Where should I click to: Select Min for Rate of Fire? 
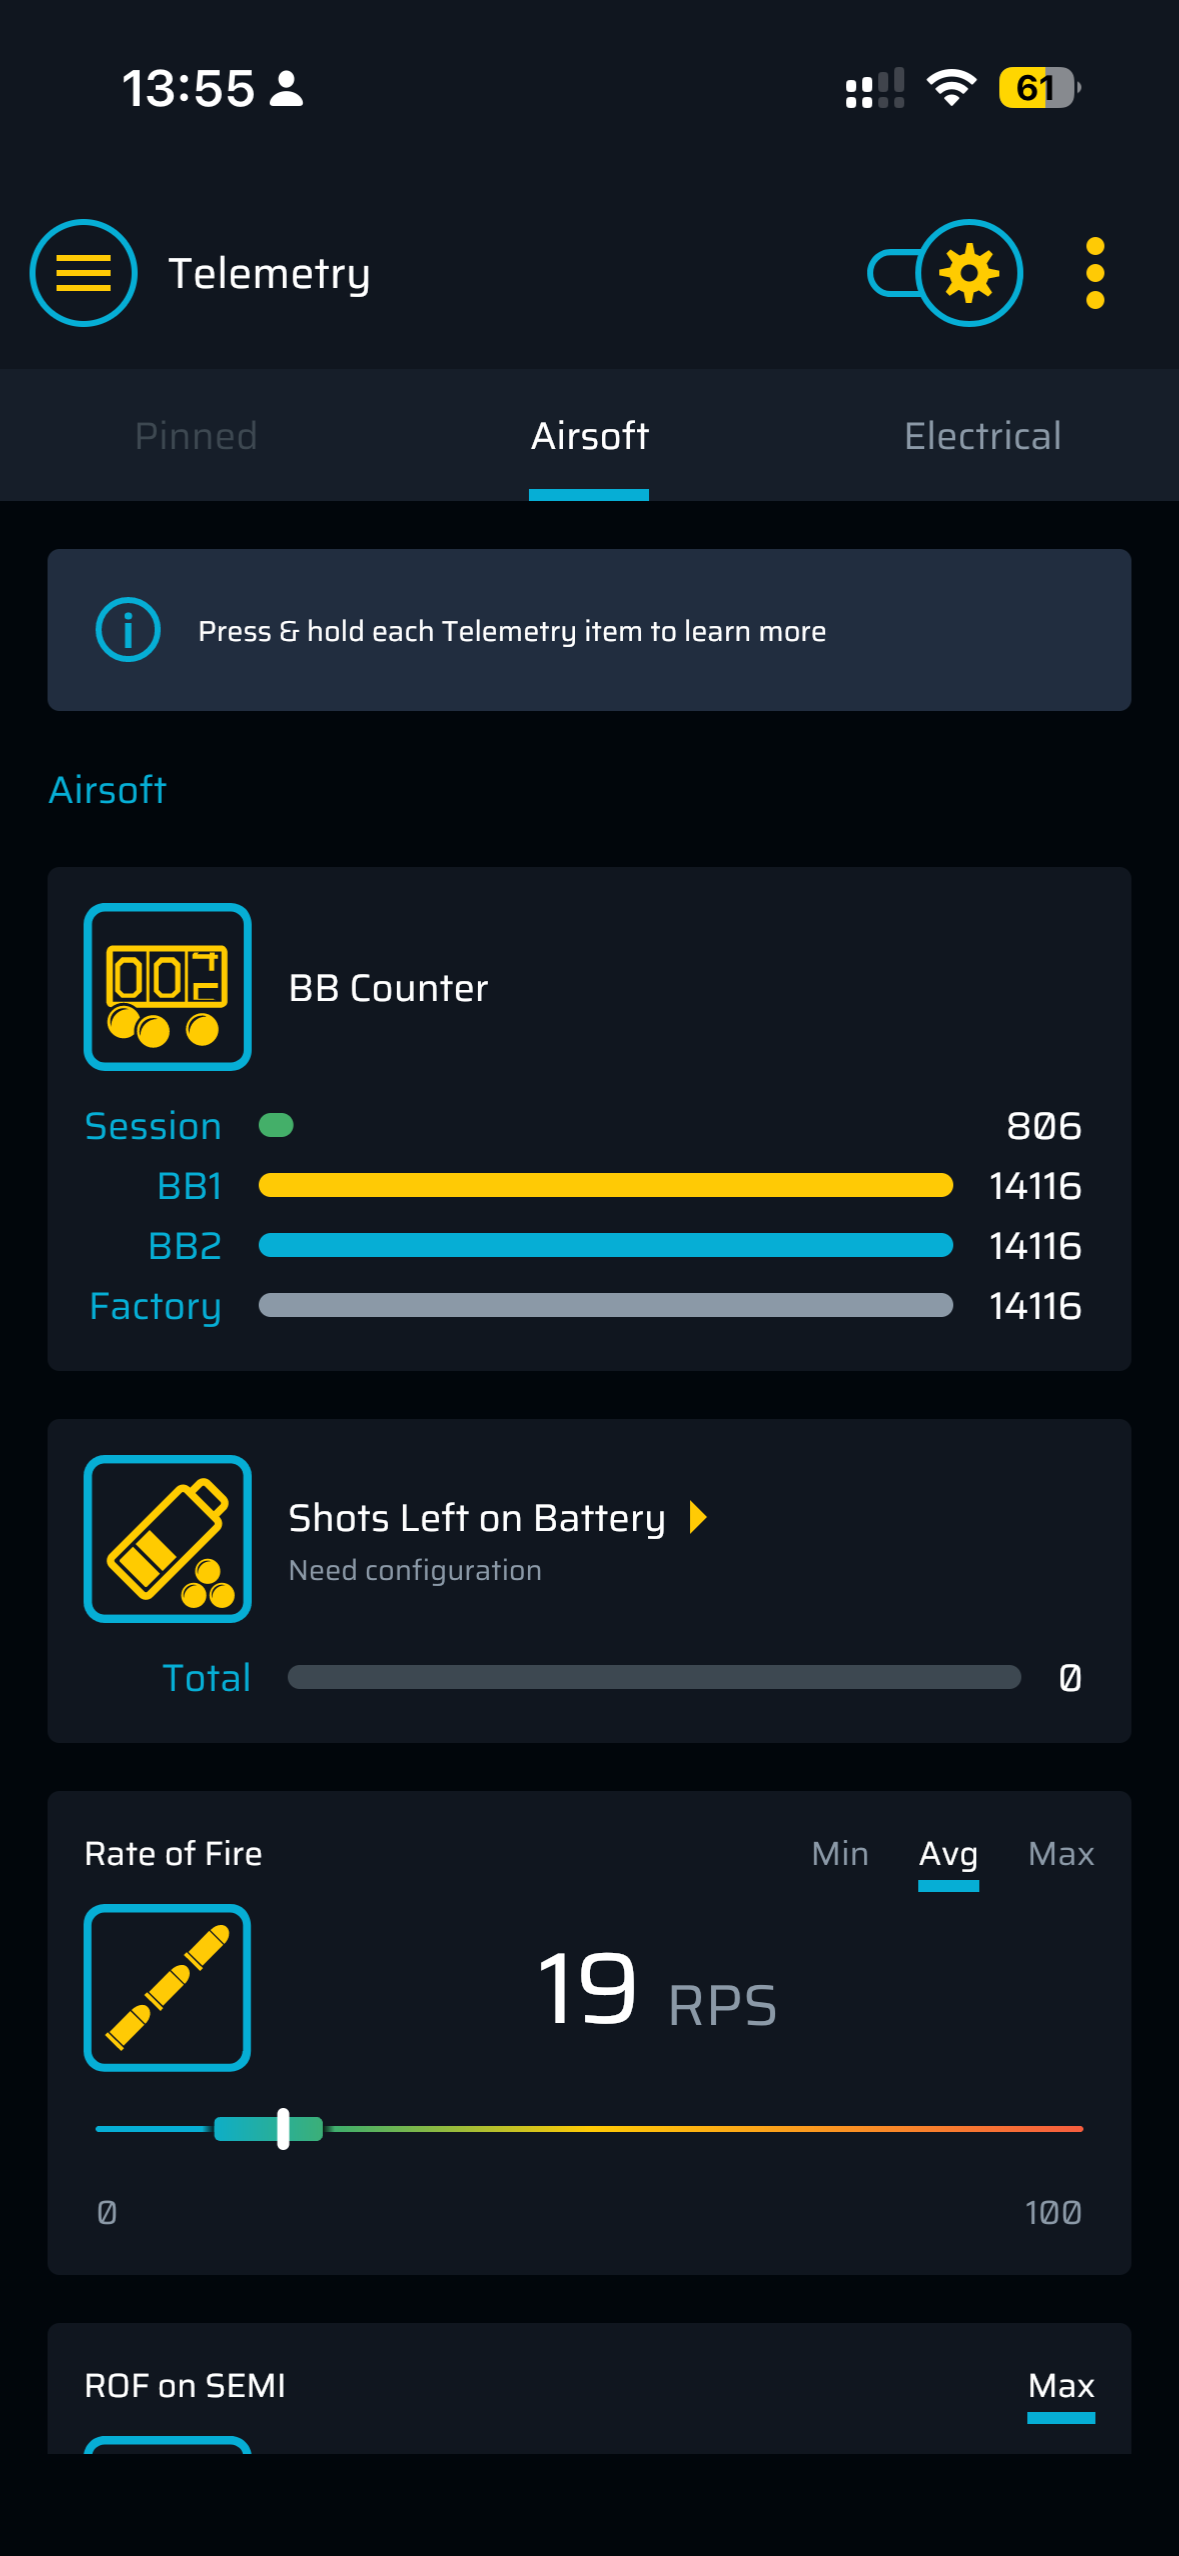(x=840, y=1854)
